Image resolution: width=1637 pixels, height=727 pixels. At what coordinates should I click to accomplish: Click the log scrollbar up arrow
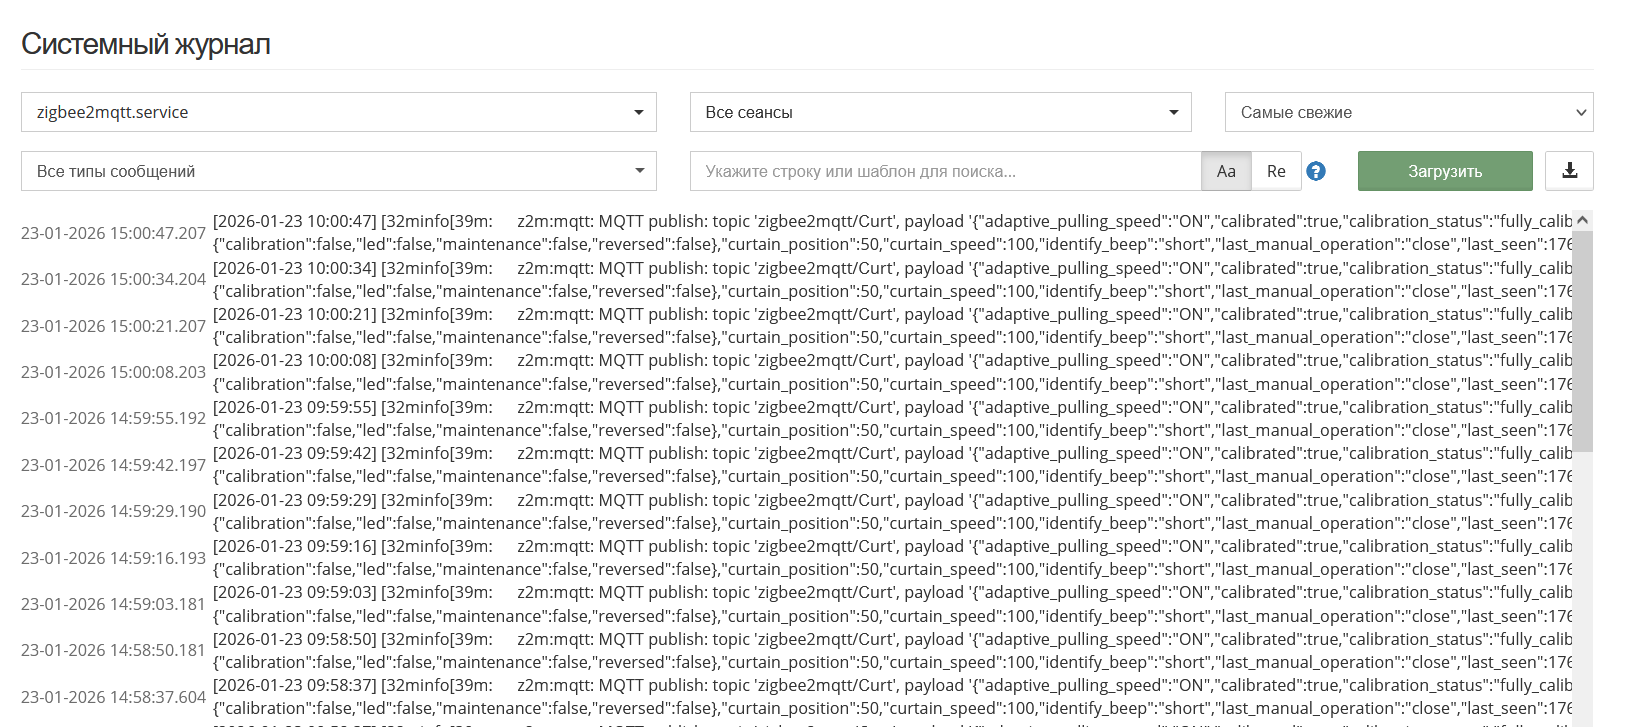pyautogui.click(x=1582, y=220)
